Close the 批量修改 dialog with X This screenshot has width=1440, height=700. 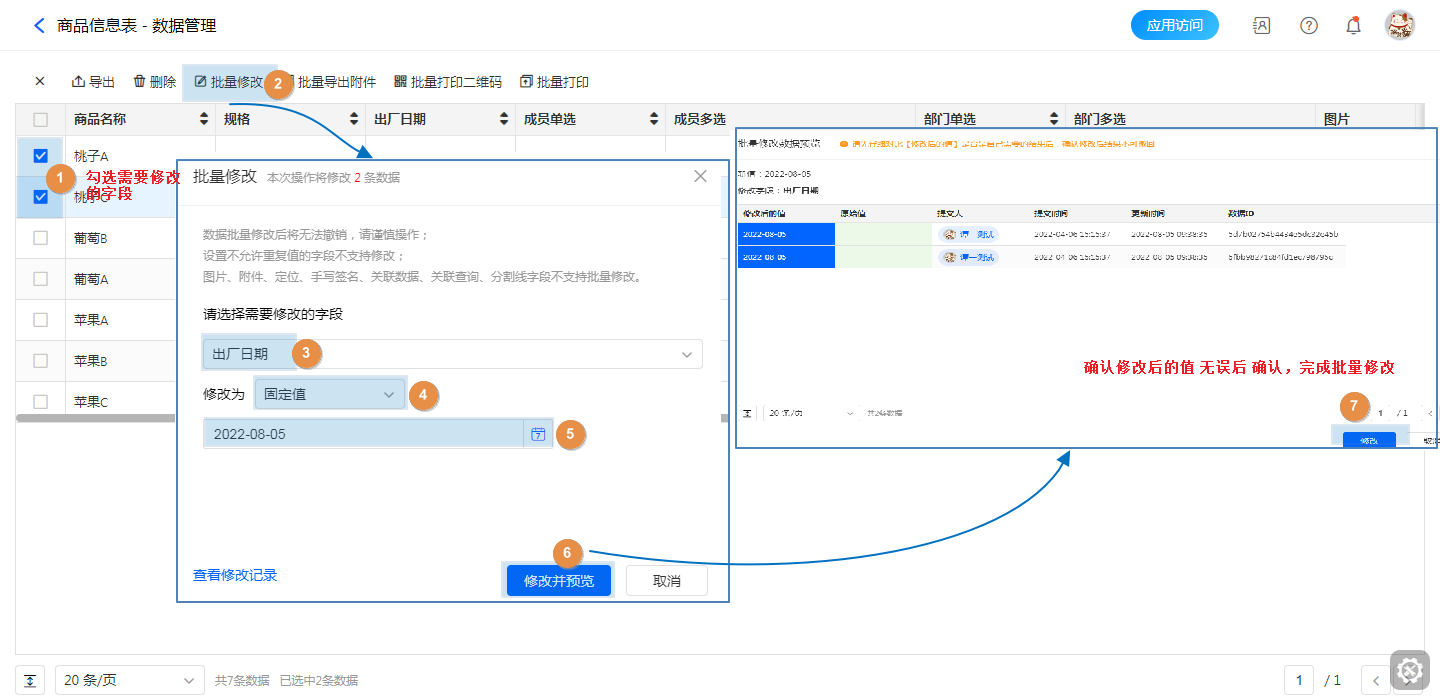(700, 176)
